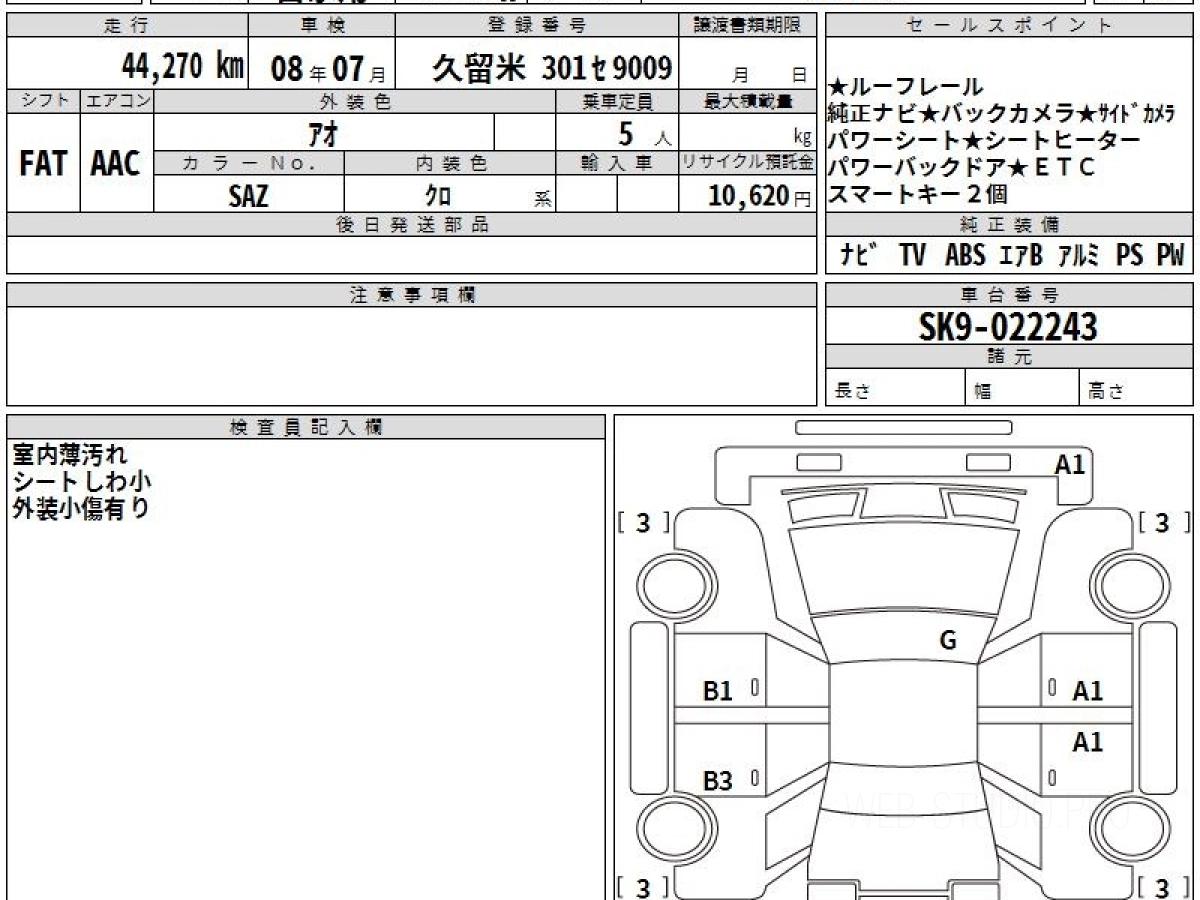The image size is (1200, 900).
Task: Click the カラーNo. header
Action: pos(250,163)
